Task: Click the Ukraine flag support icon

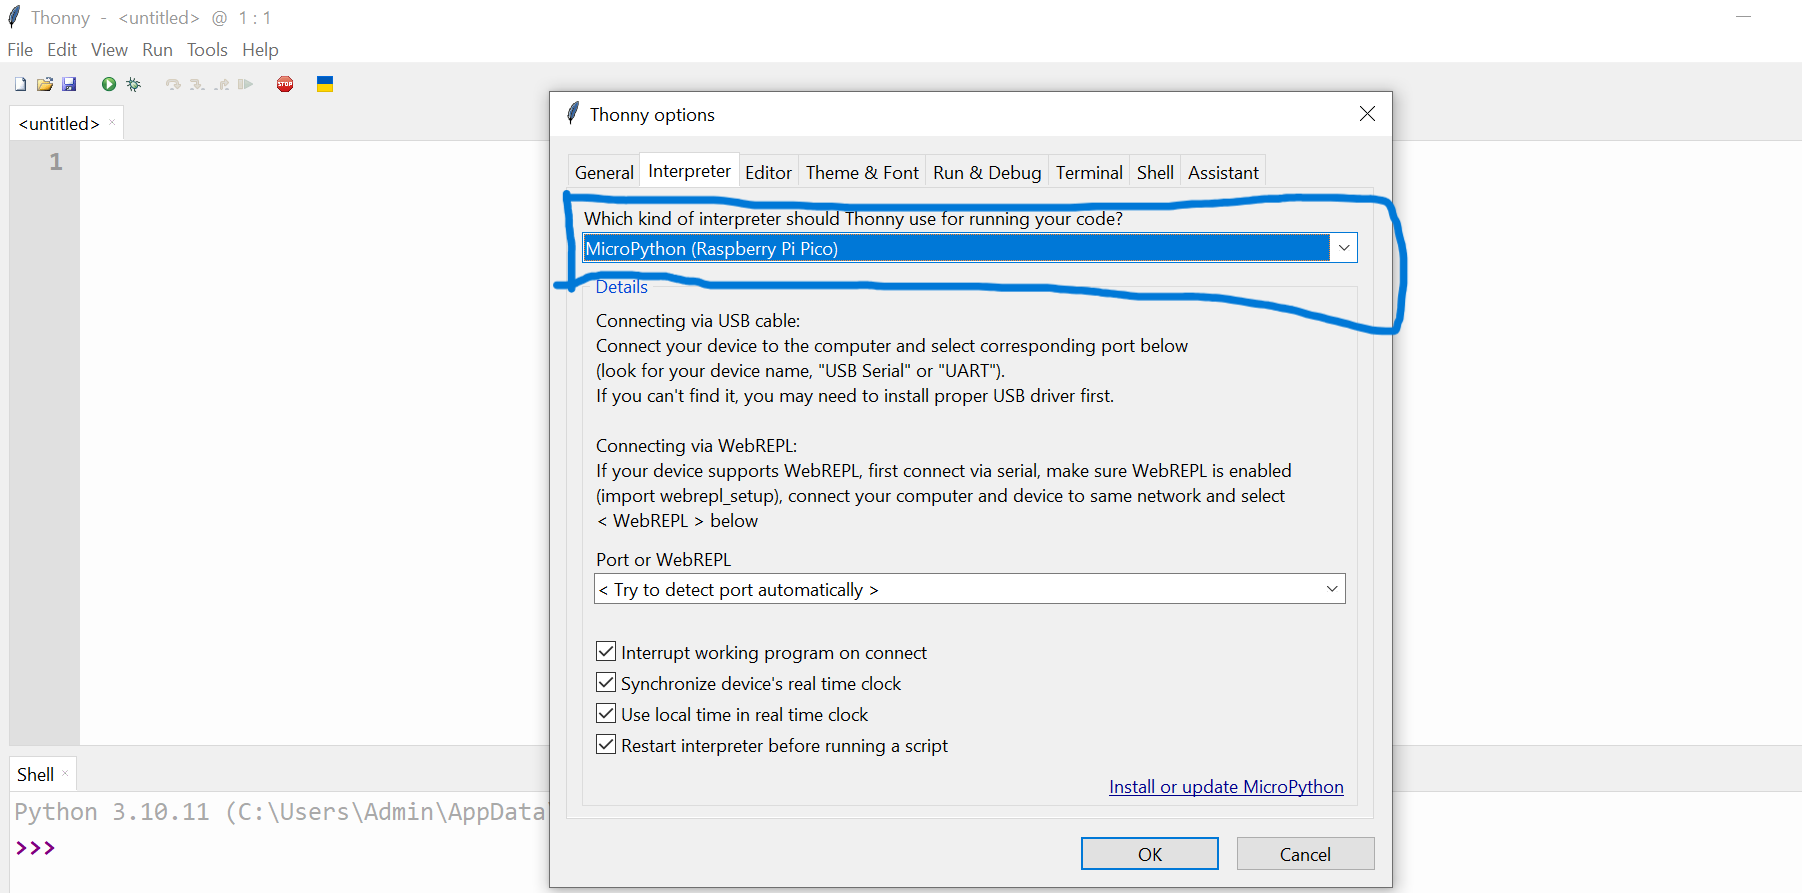Action: 325,84
